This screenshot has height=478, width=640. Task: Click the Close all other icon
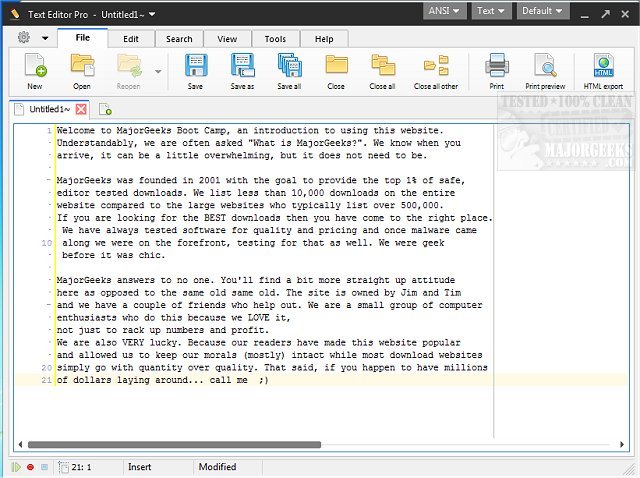pos(436,71)
